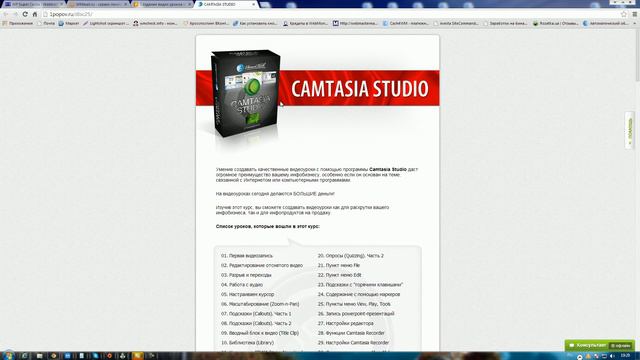Viewport: 640px width, 360px height.
Task: Click lesson 22. Пункт меню Edit
Action: click(x=340, y=275)
